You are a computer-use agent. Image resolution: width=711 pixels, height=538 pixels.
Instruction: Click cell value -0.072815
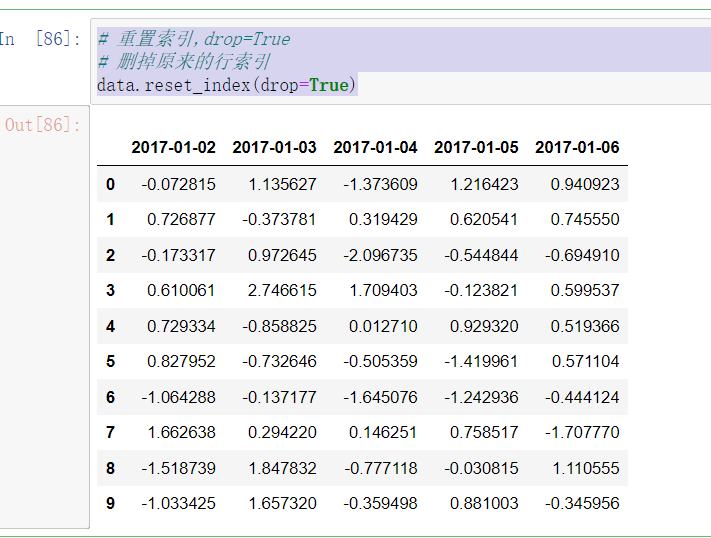click(178, 184)
